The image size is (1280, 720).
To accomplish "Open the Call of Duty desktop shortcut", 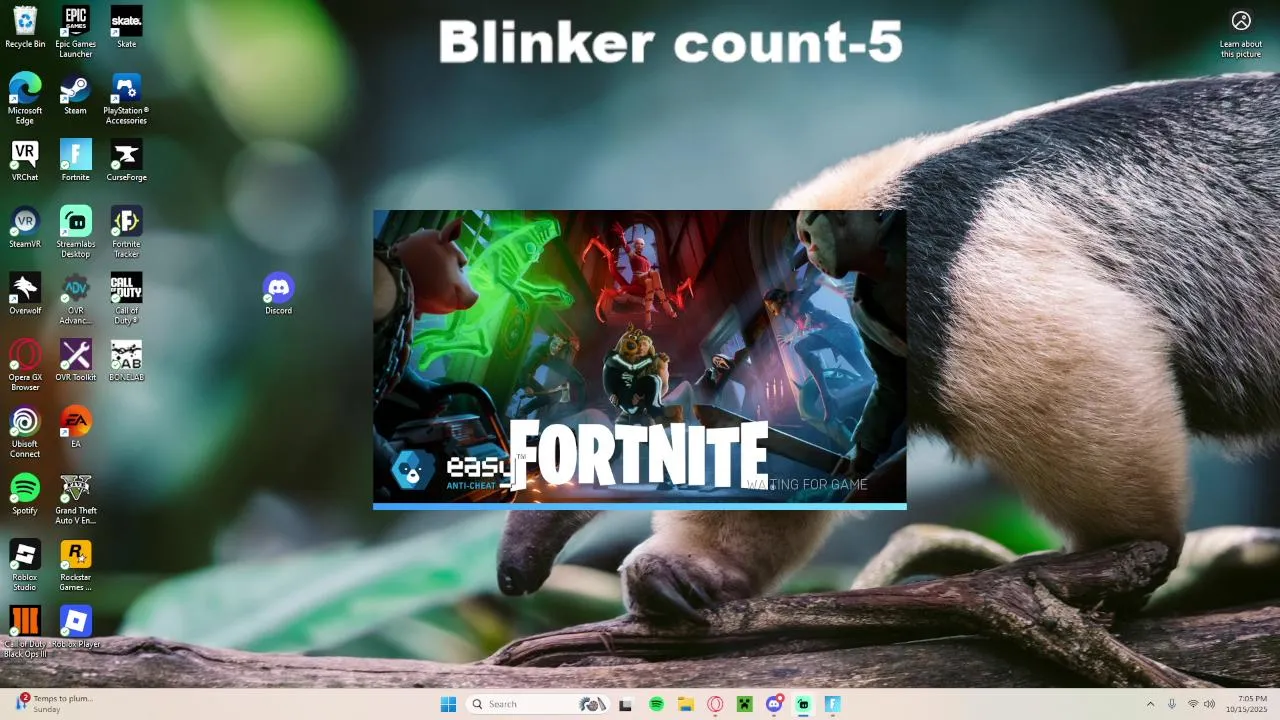I will tap(126, 298).
